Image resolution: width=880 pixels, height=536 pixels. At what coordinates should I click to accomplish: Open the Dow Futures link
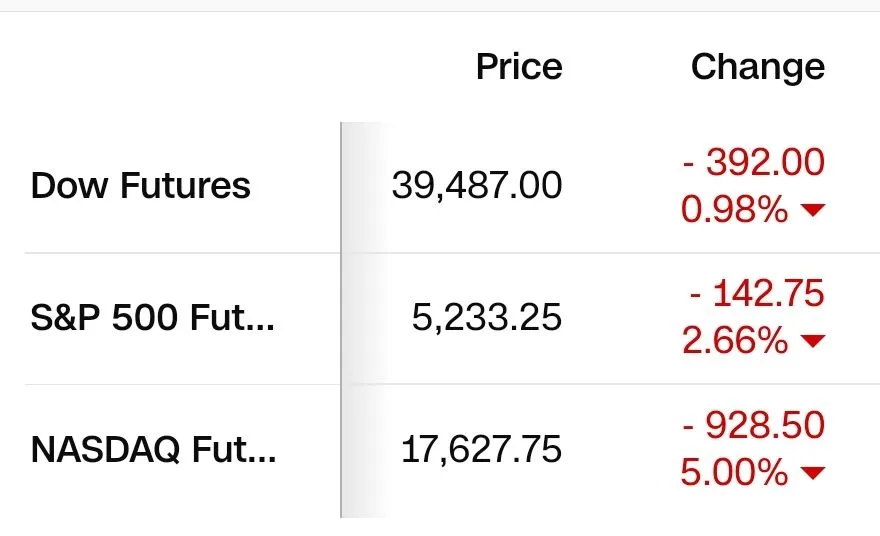click(x=140, y=185)
